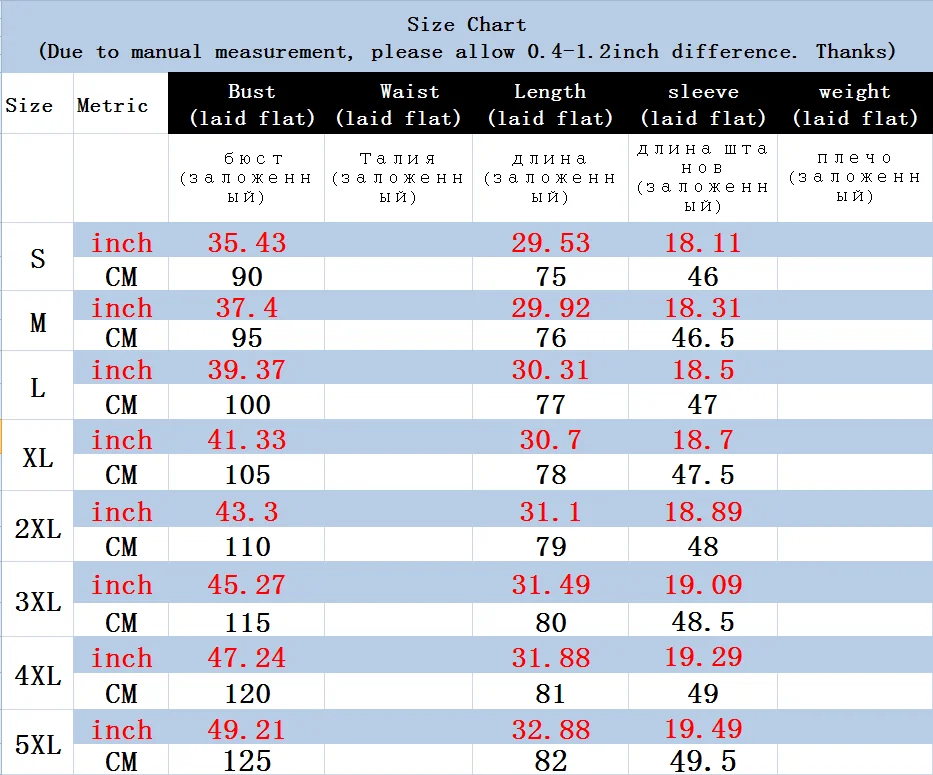Click bust value "35.43" for size S
Image resolution: width=933 pixels, height=775 pixels.
(x=246, y=242)
